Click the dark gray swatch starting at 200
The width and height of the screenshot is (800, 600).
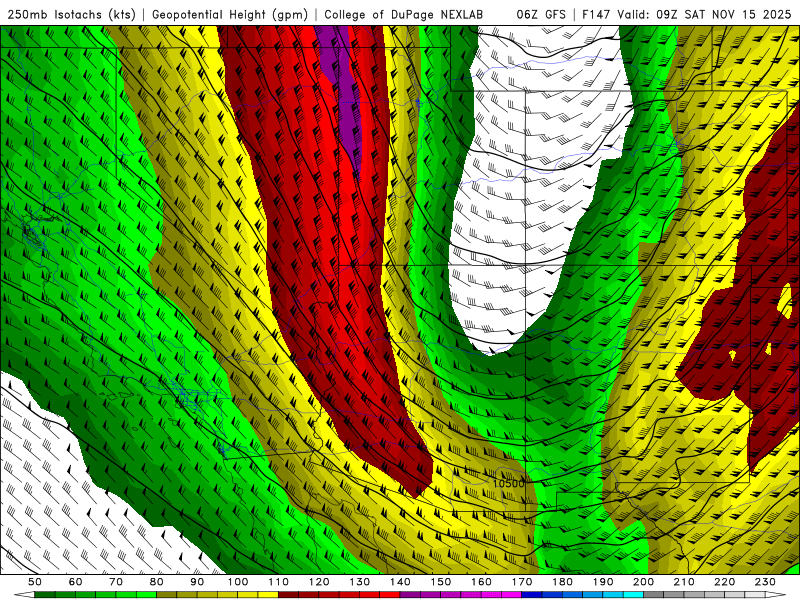(x=654, y=595)
